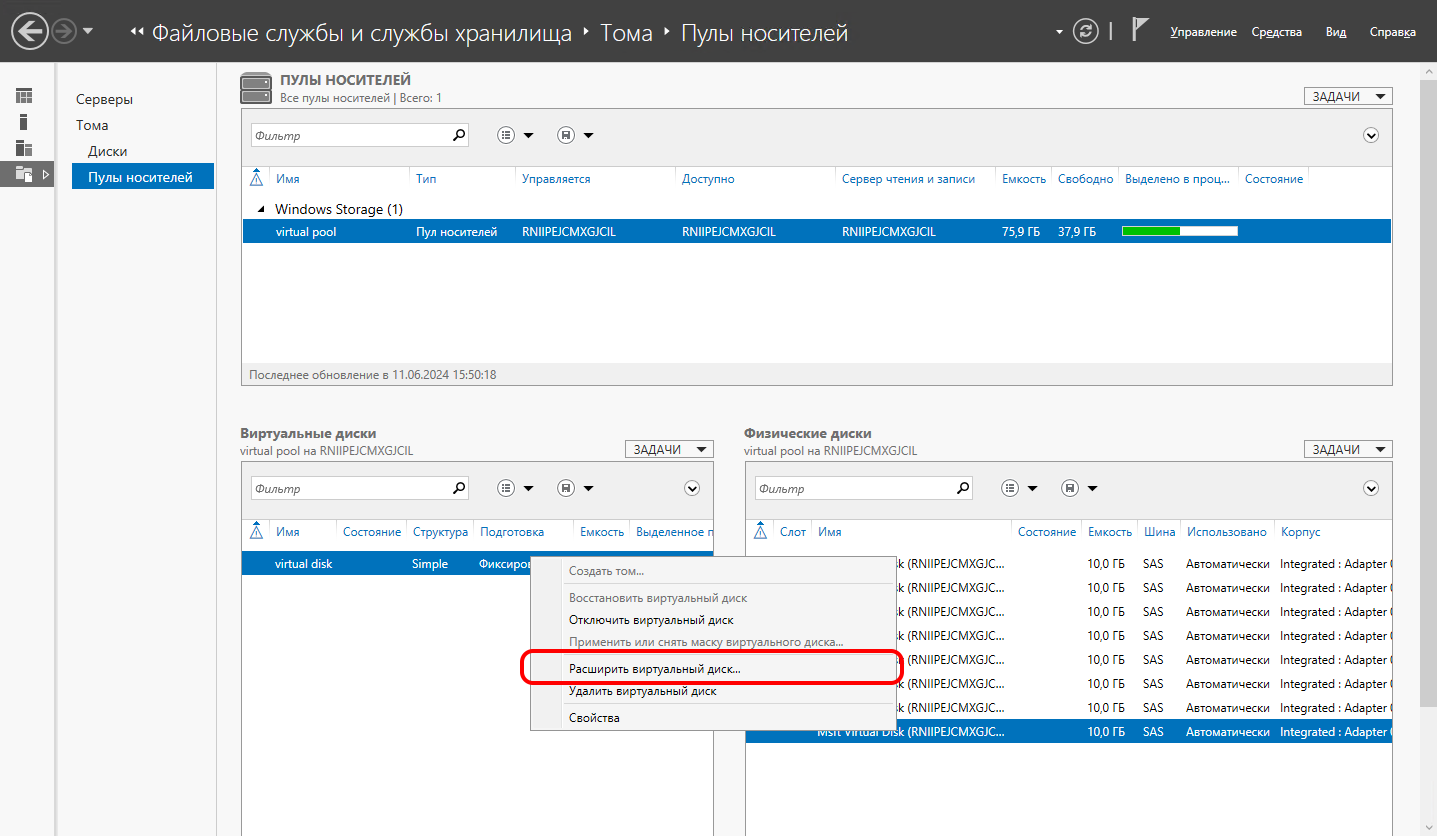Click in the physical disks filter field
Image resolution: width=1437 pixels, height=836 pixels.
[x=854, y=488]
